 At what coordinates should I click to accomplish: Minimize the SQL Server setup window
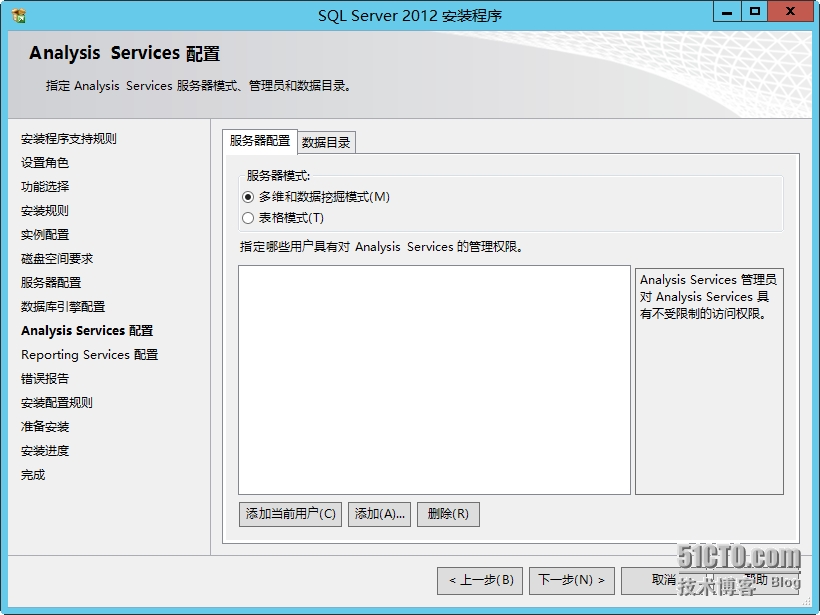(727, 12)
